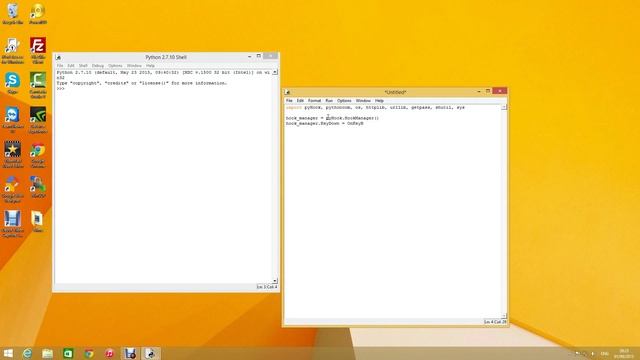Open the Edit menu in Python Shell
This screenshot has height=360, width=640.
[x=71, y=66]
